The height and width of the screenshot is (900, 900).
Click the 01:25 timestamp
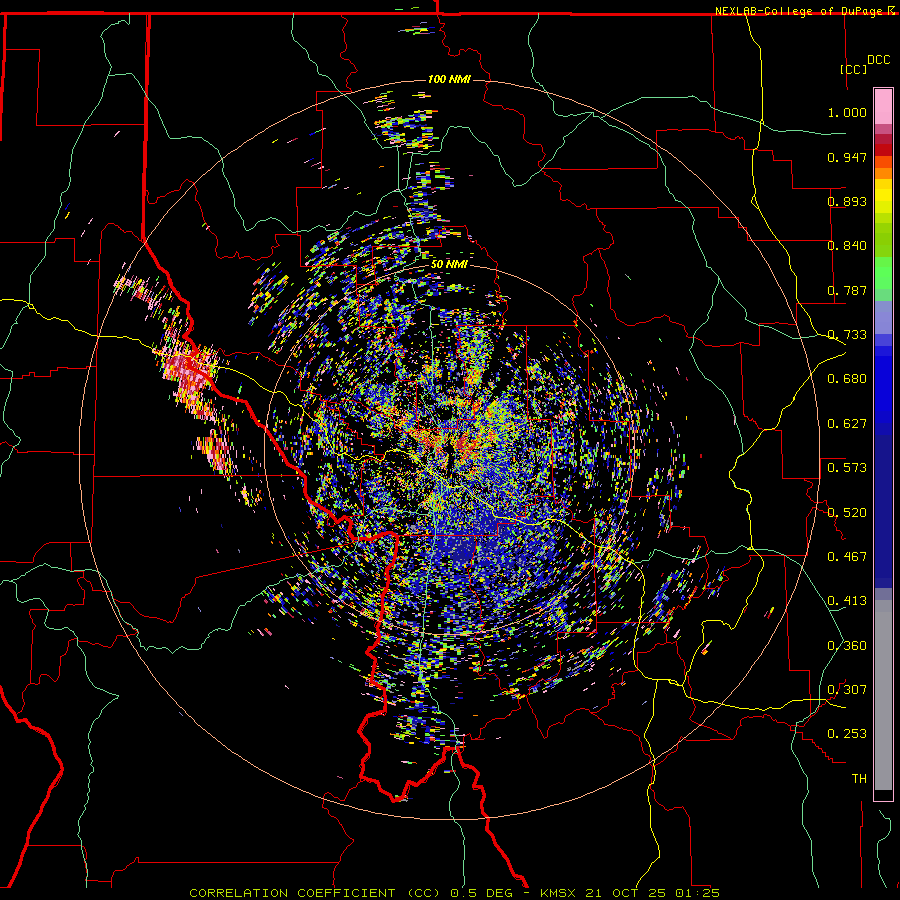(695, 893)
